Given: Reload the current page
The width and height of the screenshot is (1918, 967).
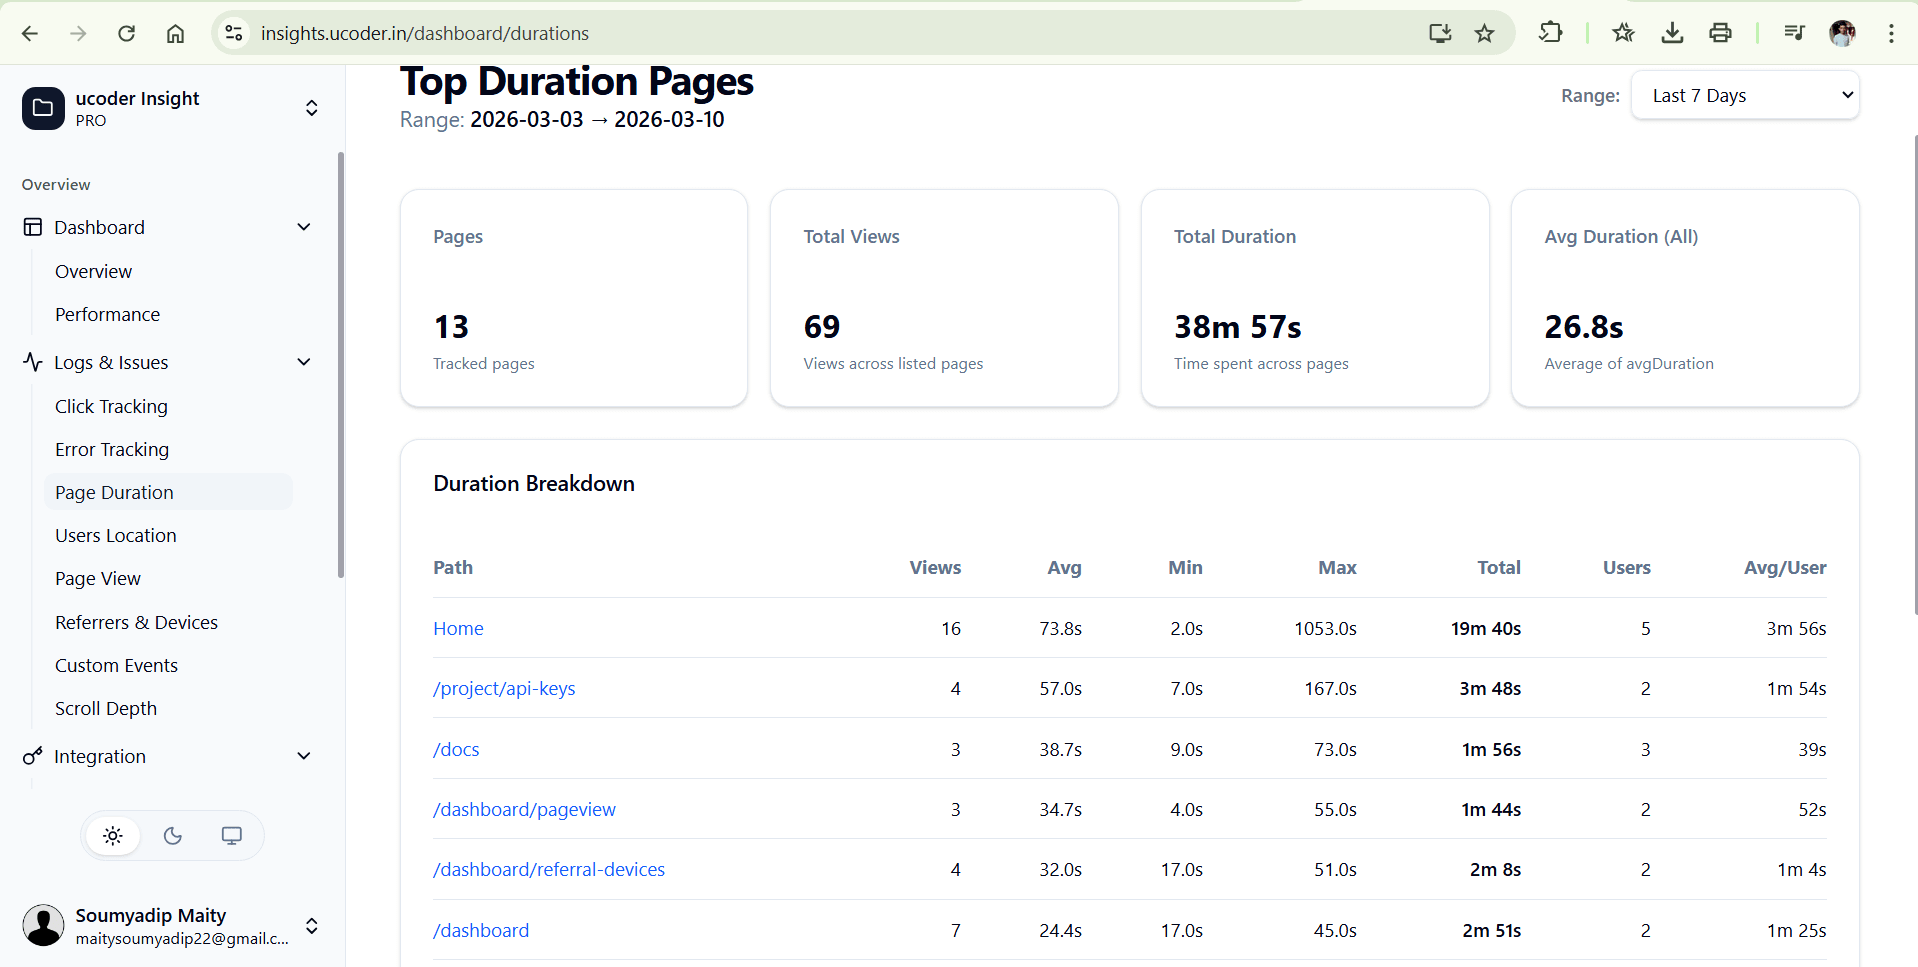Looking at the screenshot, I should pyautogui.click(x=126, y=33).
